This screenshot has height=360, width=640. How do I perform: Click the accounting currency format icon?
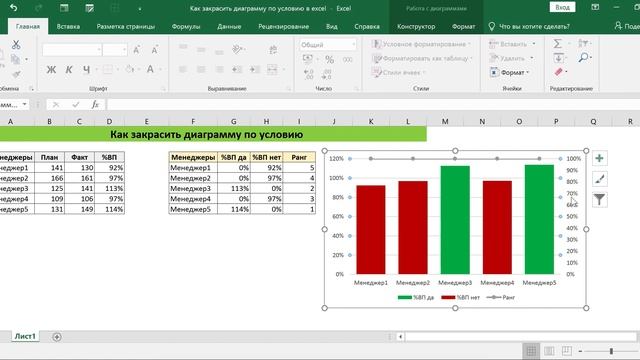[x=307, y=59]
